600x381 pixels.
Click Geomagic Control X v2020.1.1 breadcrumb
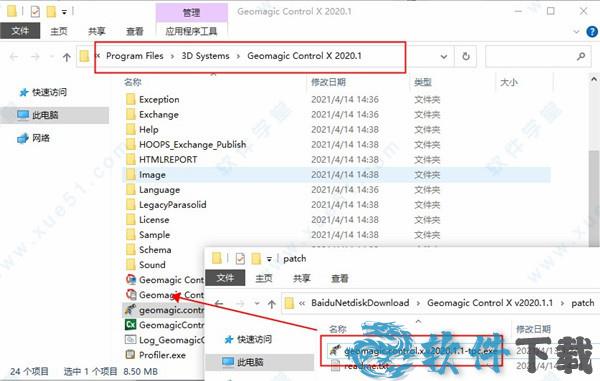490,303
